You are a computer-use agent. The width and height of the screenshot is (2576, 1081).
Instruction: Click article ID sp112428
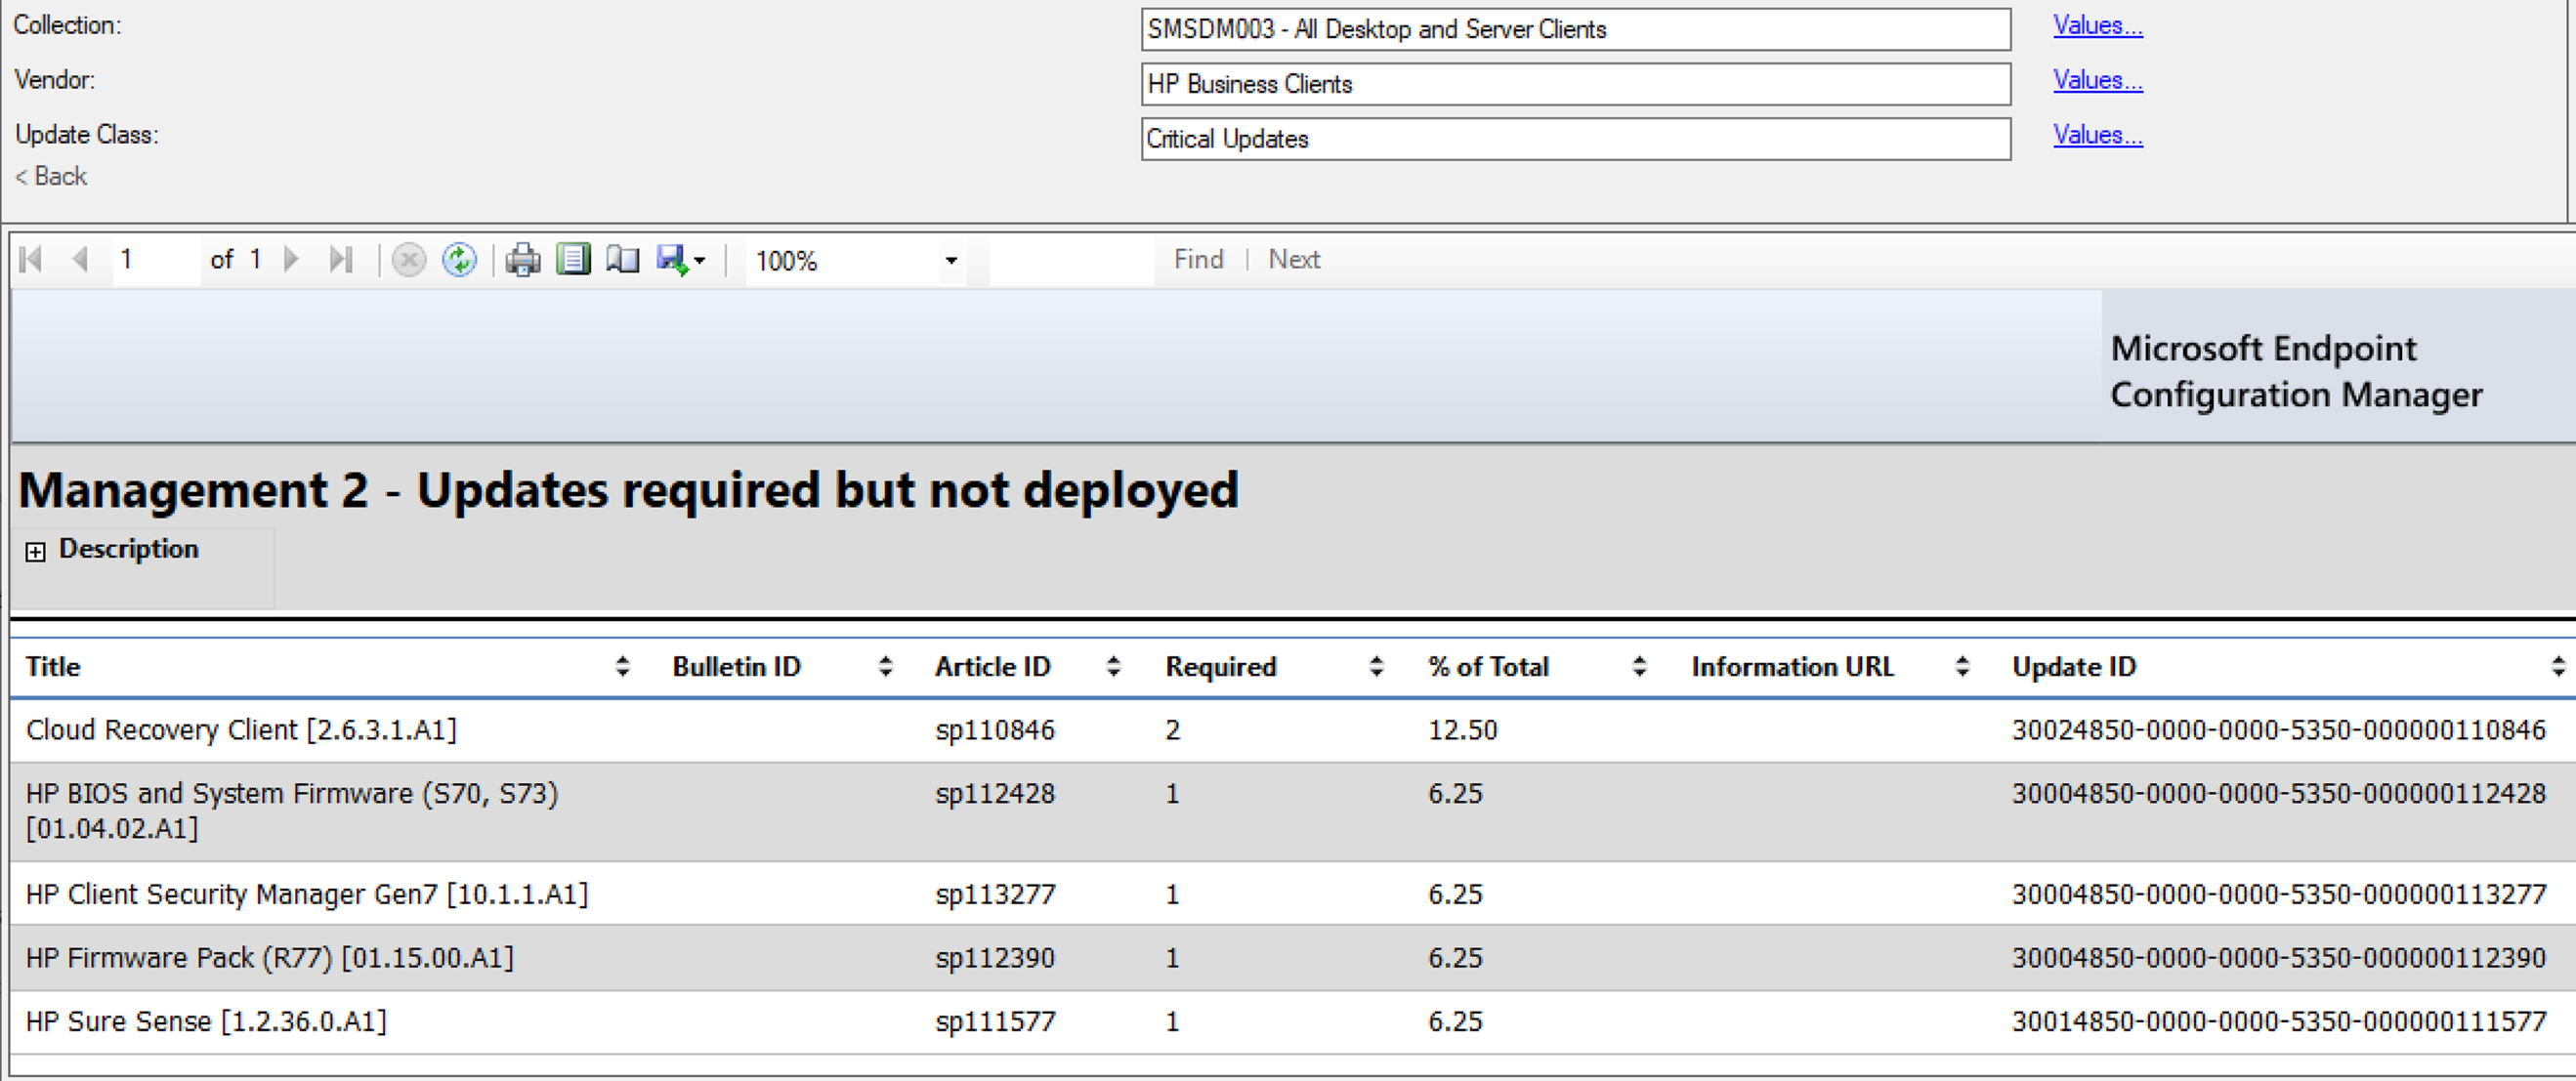coord(995,794)
